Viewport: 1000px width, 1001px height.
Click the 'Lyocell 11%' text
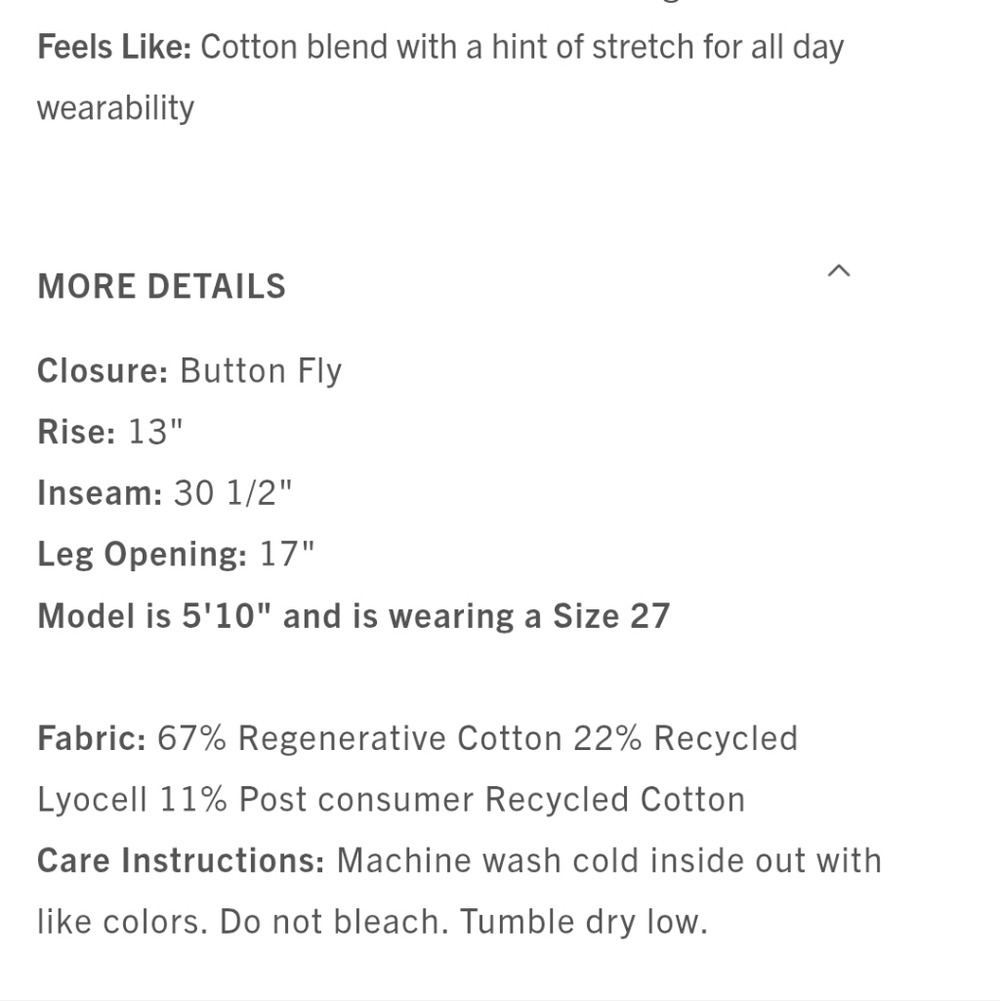(x=132, y=799)
